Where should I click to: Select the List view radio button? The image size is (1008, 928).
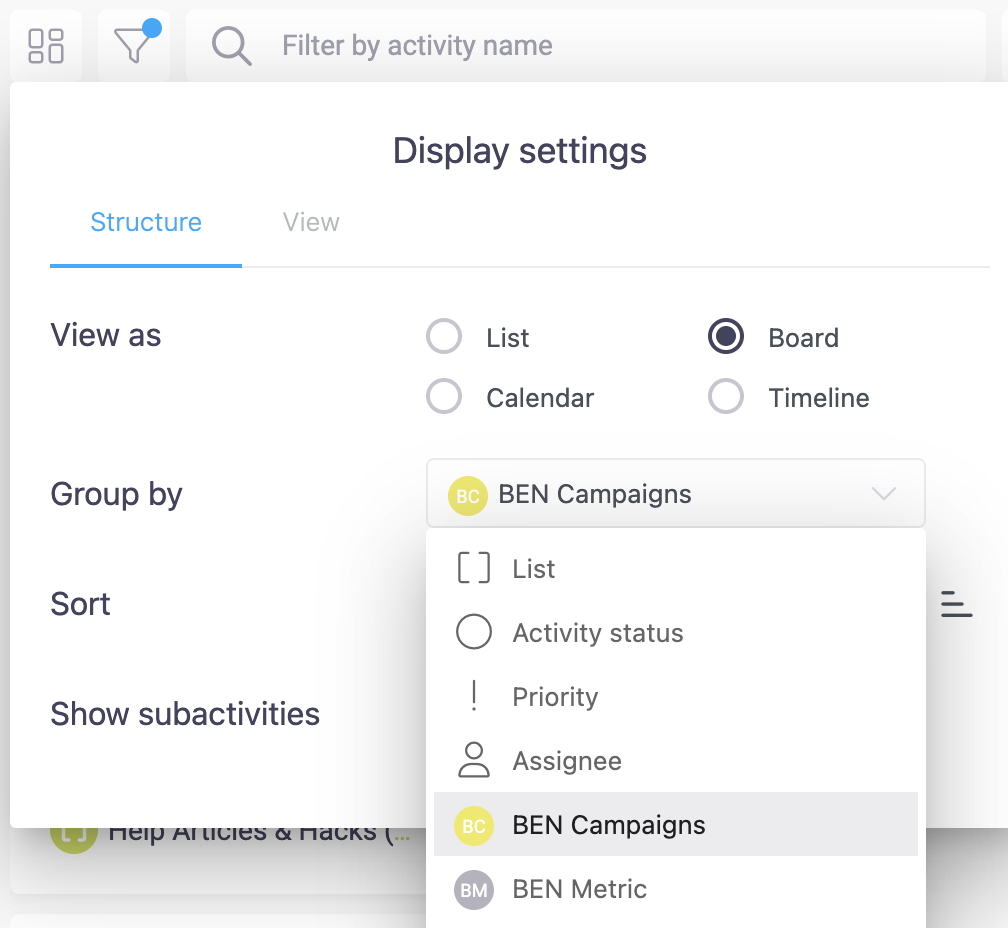click(x=444, y=338)
